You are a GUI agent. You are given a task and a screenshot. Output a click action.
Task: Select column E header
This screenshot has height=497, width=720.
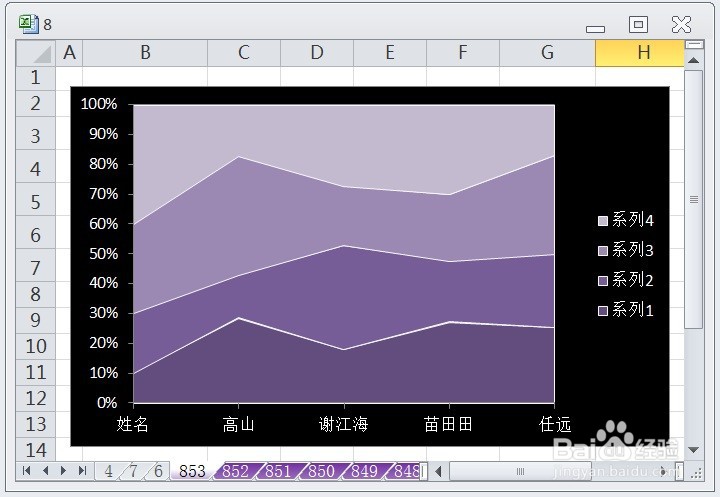390,53
